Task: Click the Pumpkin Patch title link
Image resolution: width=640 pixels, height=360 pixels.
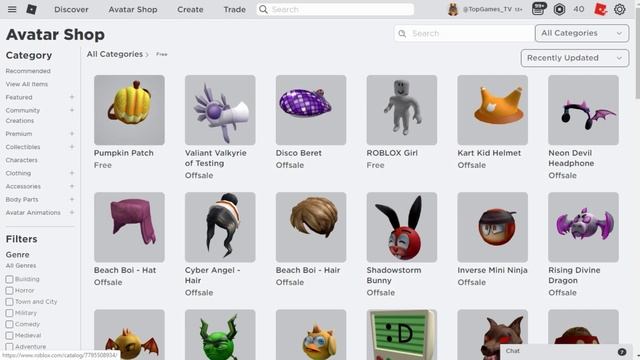Action: coord(124,153)
